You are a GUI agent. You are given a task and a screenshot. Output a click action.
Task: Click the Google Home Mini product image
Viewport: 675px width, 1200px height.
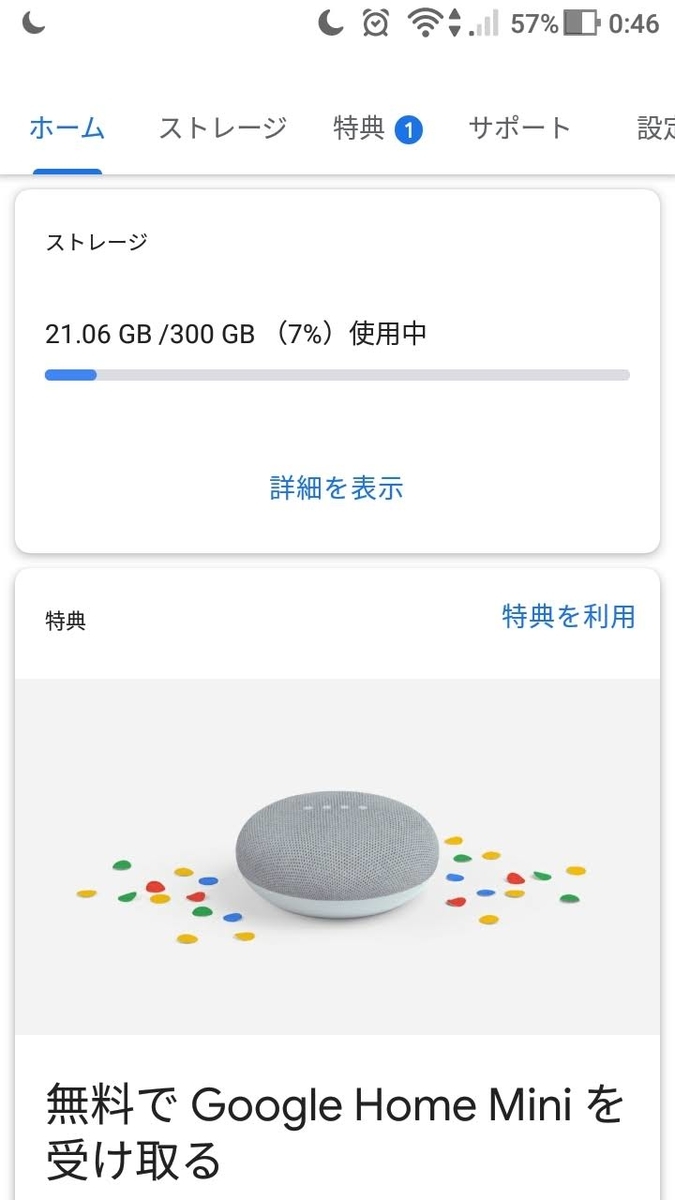pos(337,855)
